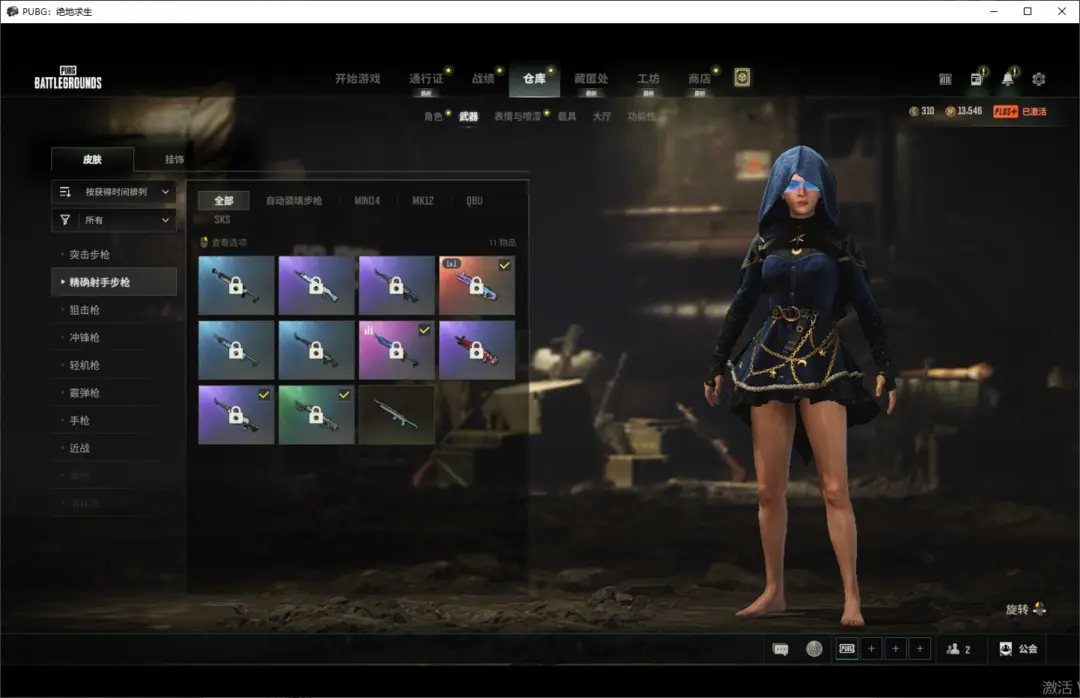The height and width of the screenshot is (698, 1080).
Task: Open the yellow cube book icon in the top navigation
Action: (x=742, y=78)
